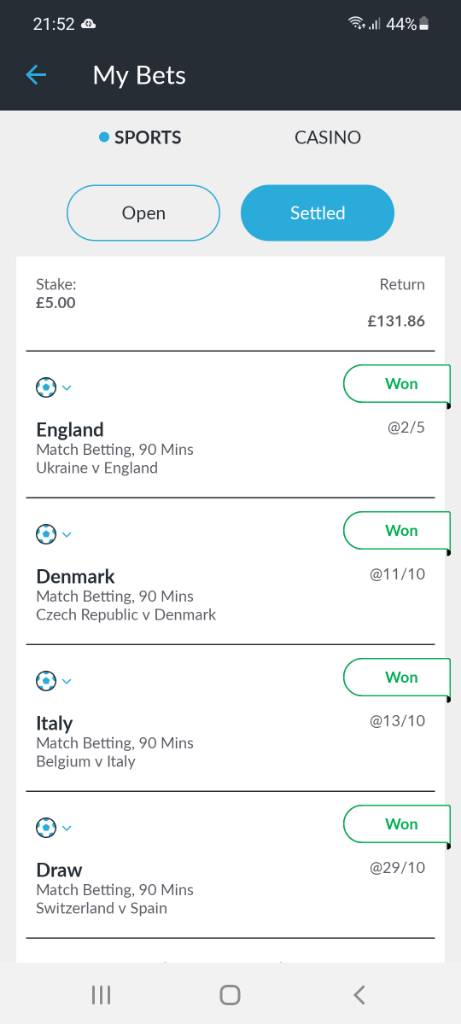Tap the Won badge for England

tap(397, 384)
